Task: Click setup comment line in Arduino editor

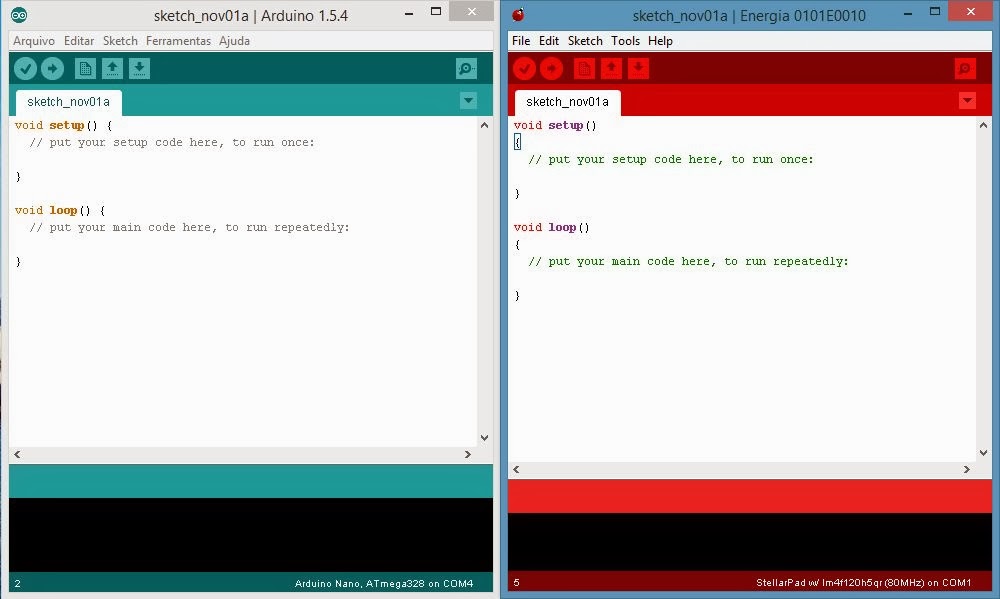Action: [x=172, y=143]
